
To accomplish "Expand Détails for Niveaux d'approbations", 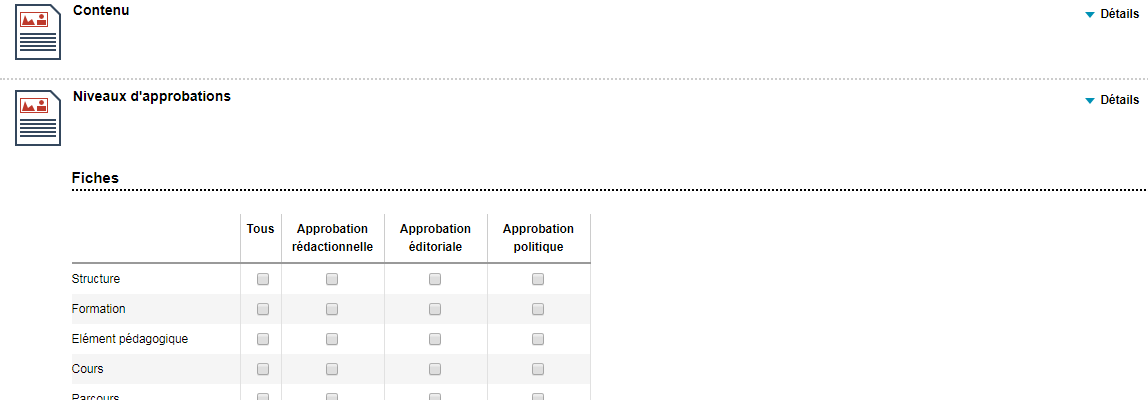I will (1111, 100).
